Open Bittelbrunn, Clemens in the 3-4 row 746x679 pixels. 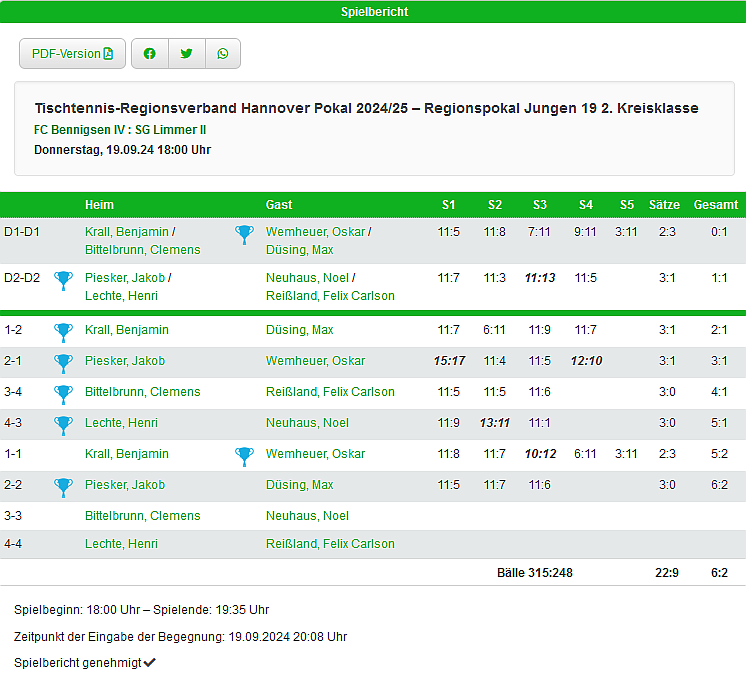coord(142,392)
